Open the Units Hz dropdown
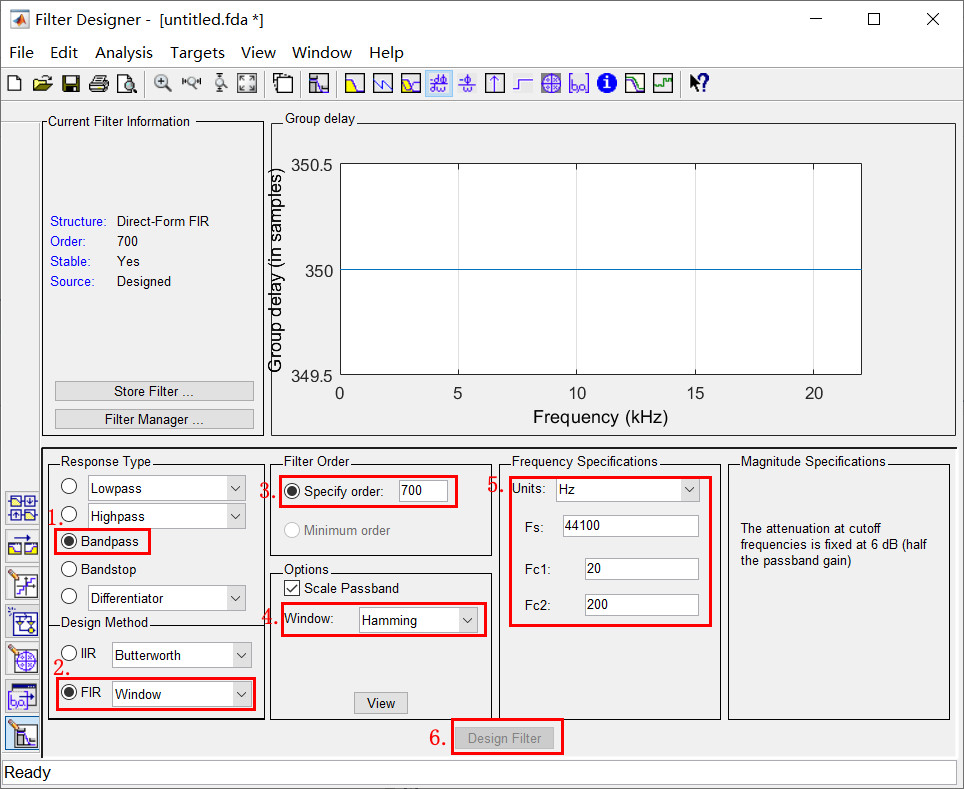Viewport: 964px width, 789px height. (689, 490)
